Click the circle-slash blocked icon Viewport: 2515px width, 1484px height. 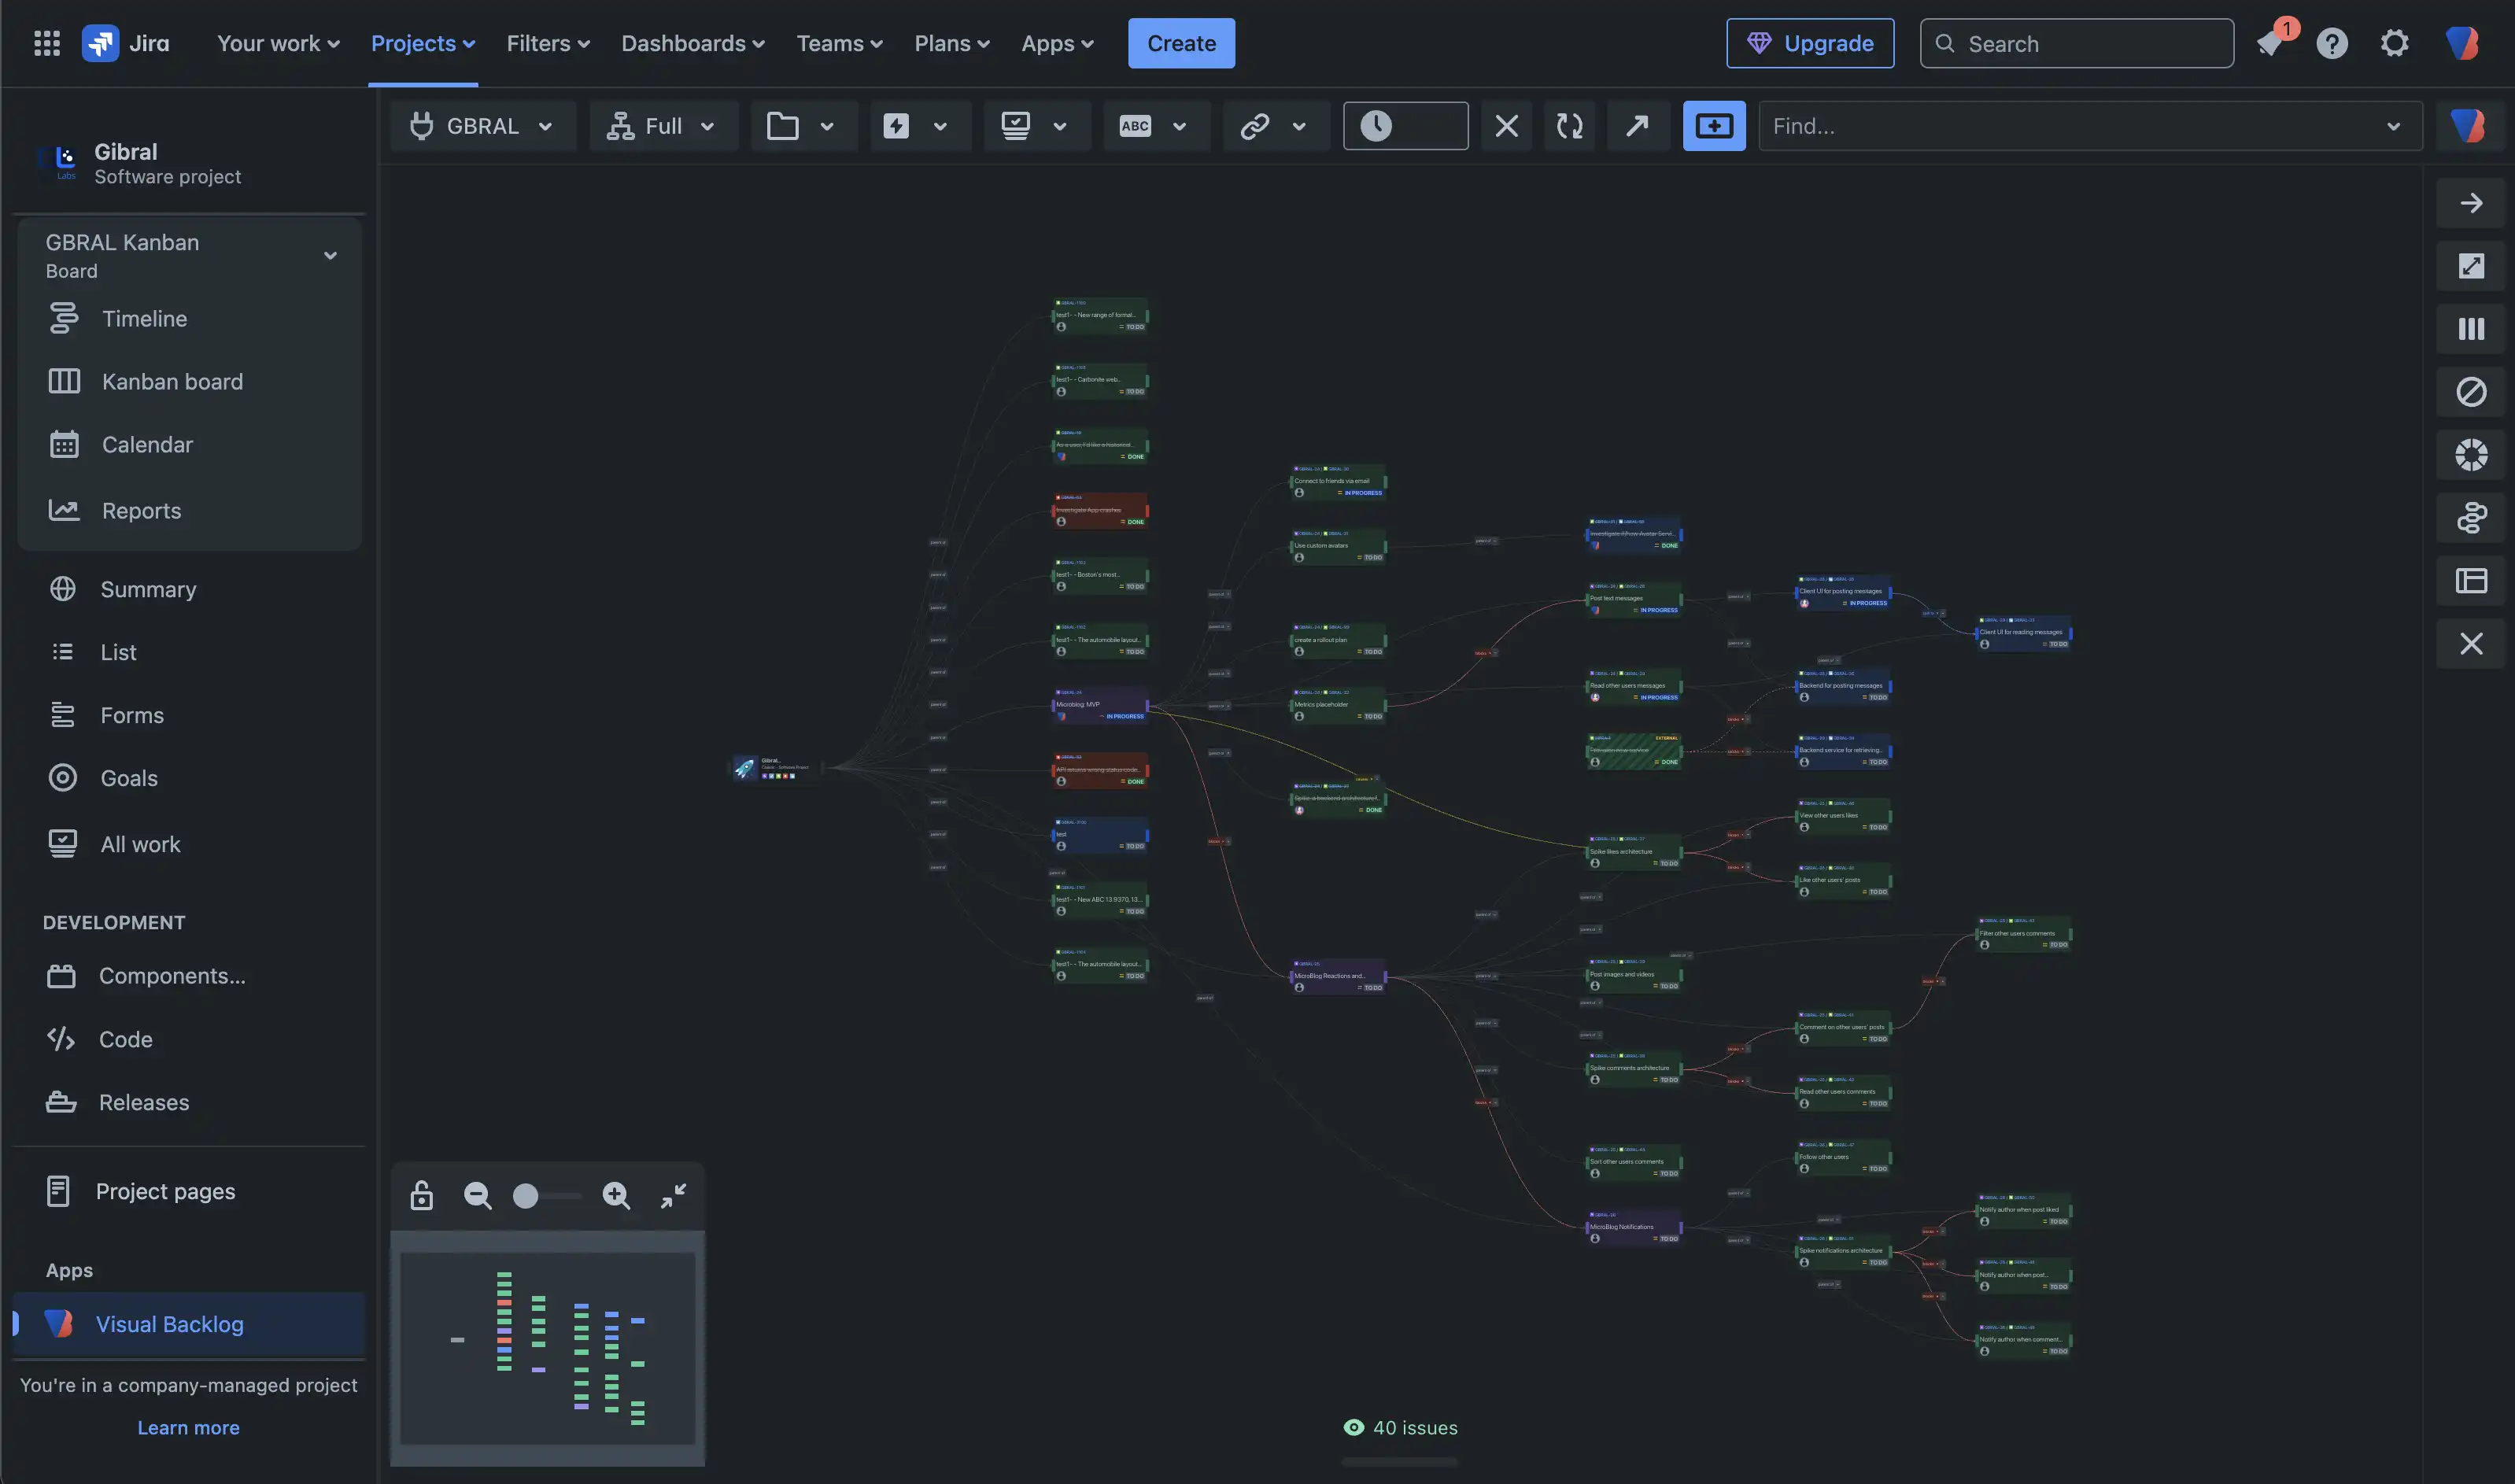(2471, 392)
